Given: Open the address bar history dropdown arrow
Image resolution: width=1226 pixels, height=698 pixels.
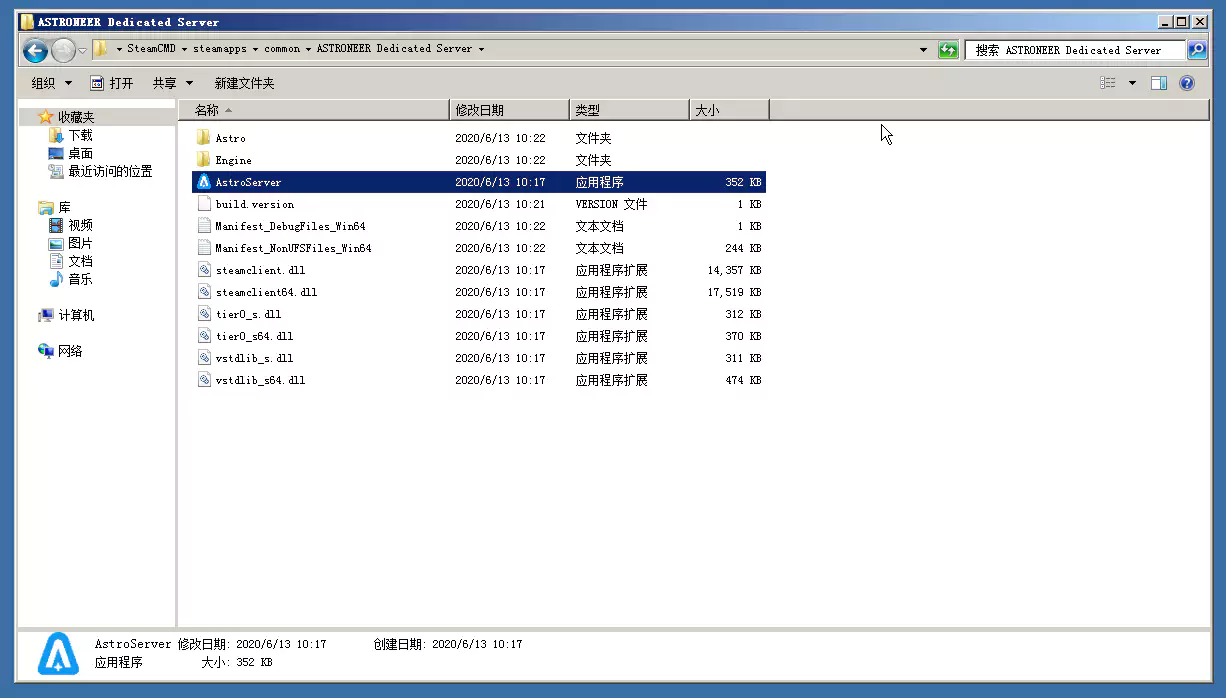Looking at the screenshot, I should [923, 50].
